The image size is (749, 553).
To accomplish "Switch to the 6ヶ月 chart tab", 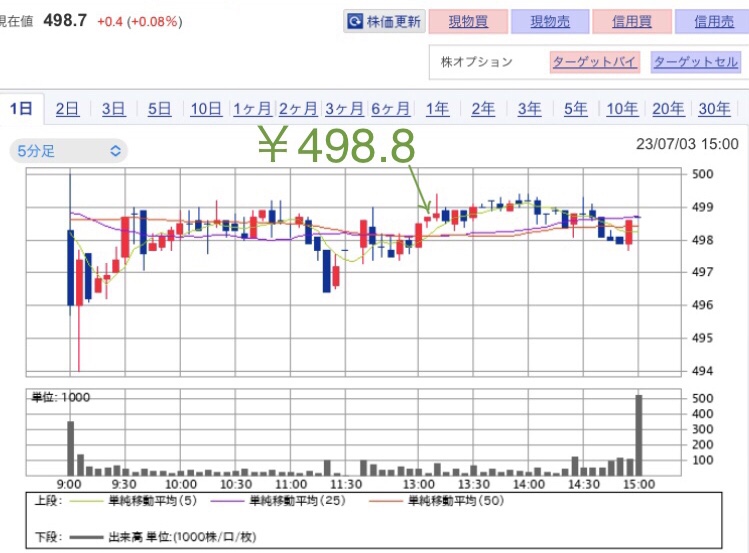I will 390,109.
